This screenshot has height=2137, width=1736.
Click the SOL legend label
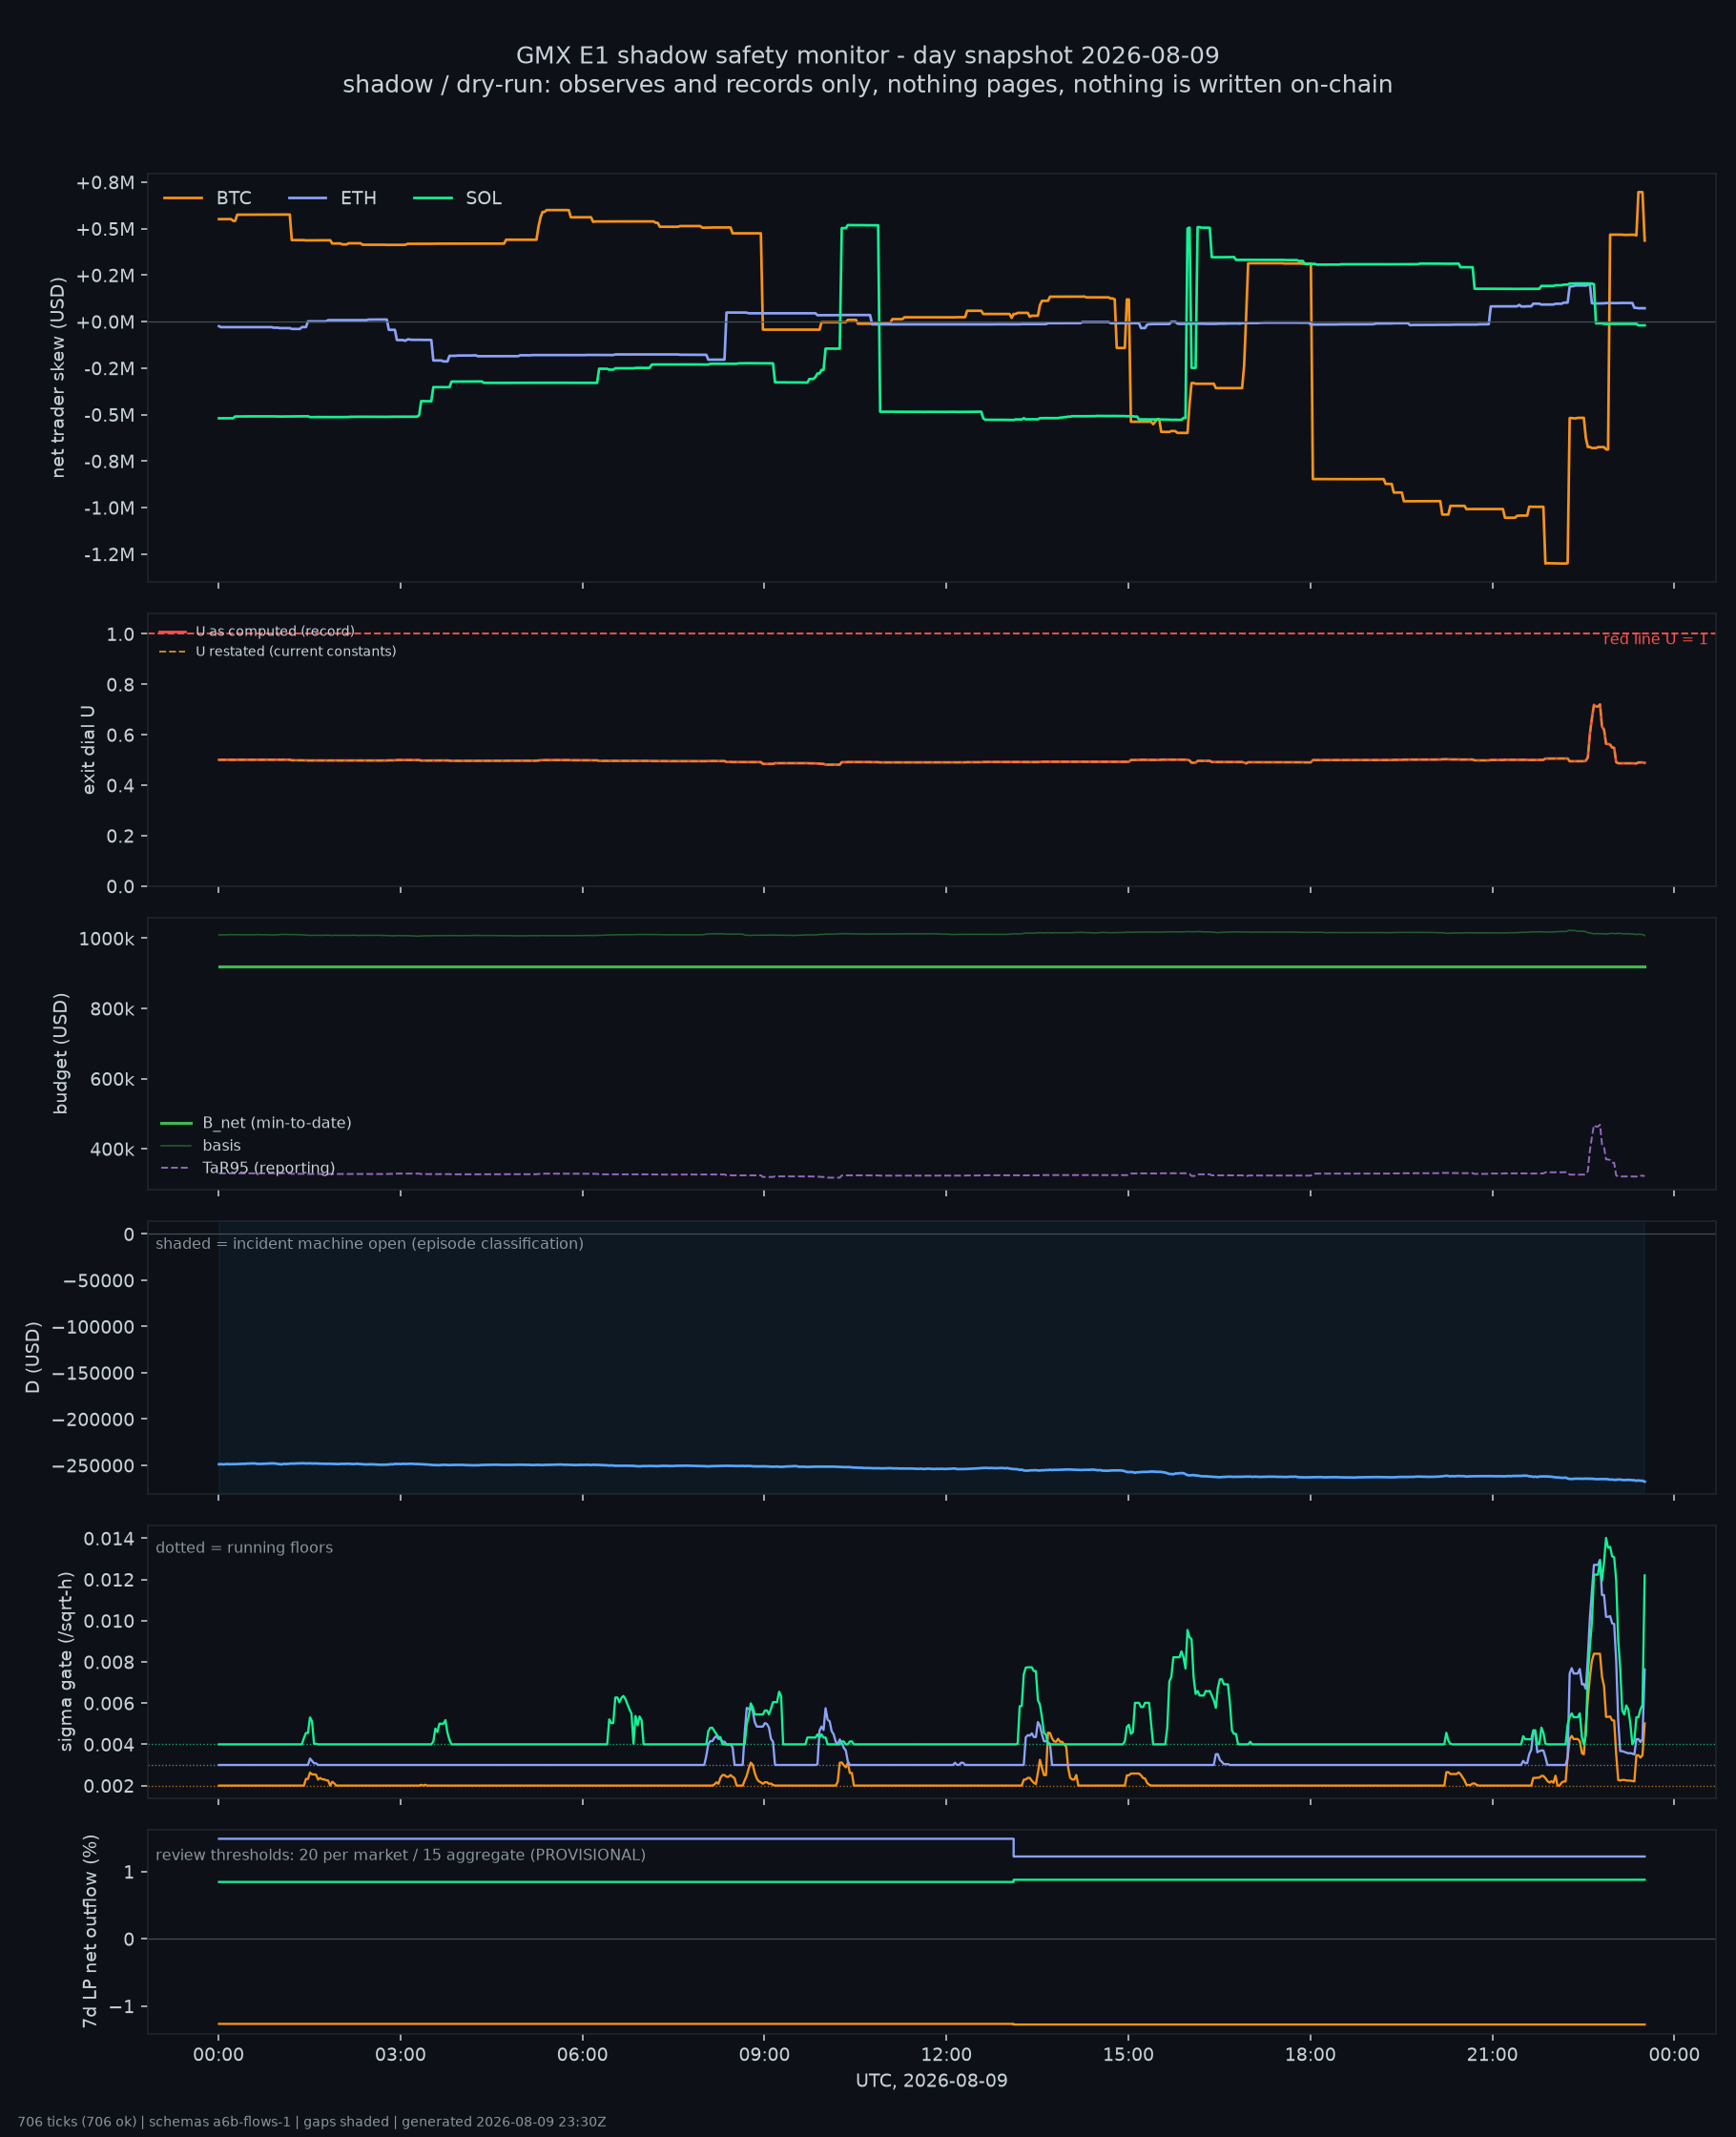point(483,198)
